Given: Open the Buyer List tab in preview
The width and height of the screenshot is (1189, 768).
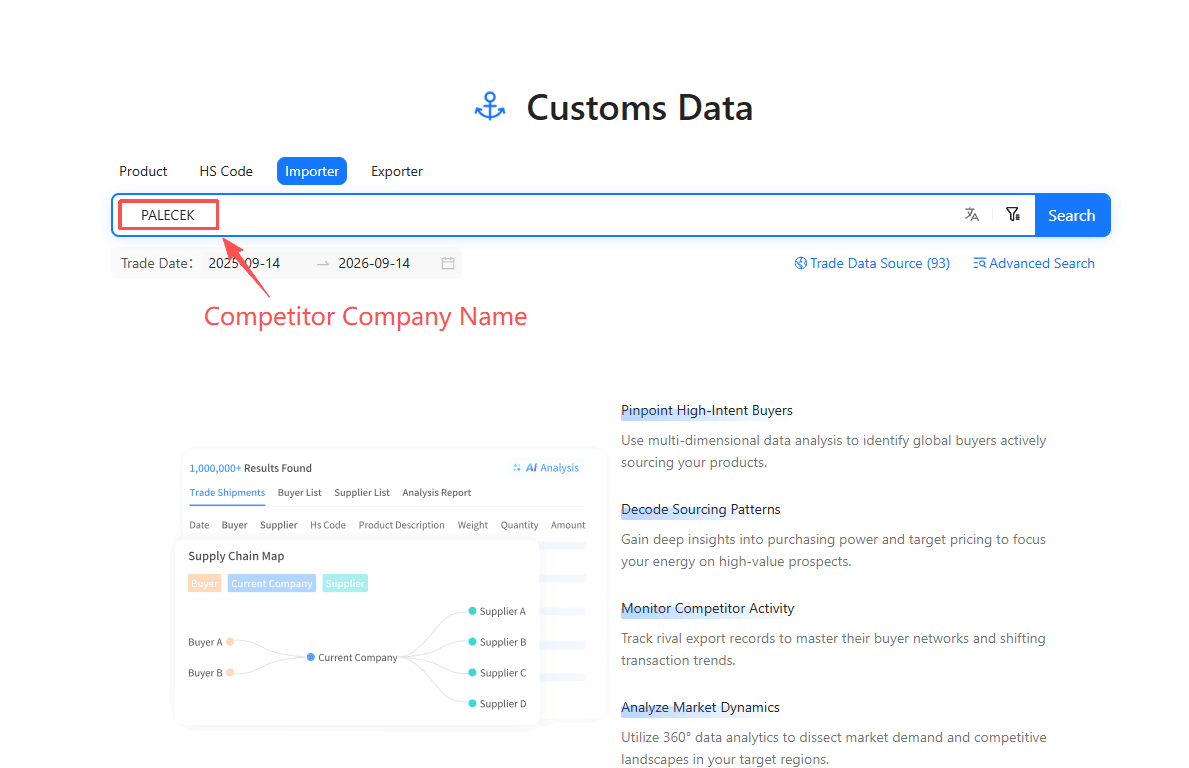Looking at the screenshot, I should click(300, 493).
